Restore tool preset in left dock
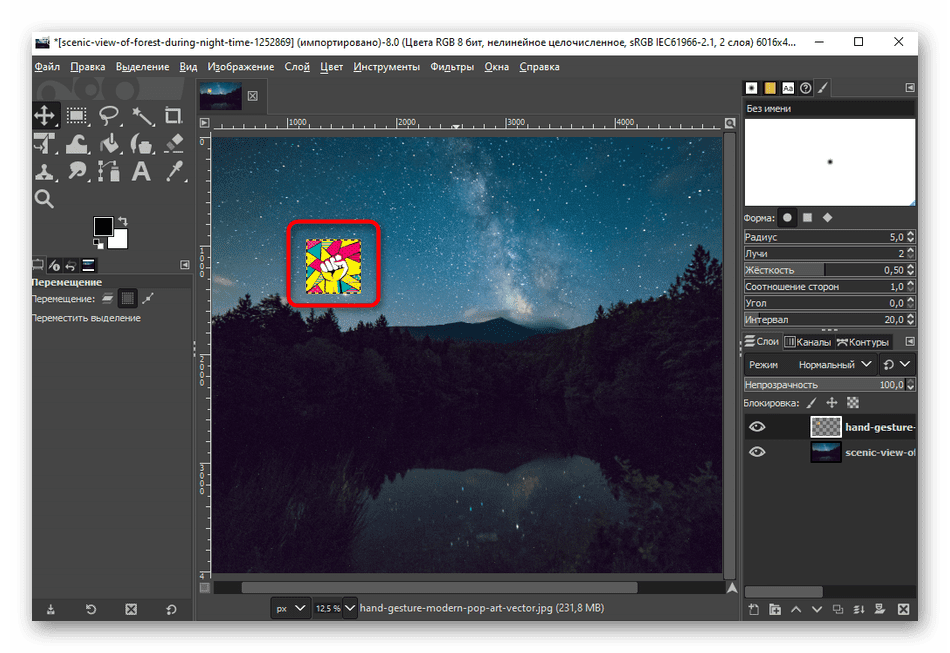 [91, 609]
